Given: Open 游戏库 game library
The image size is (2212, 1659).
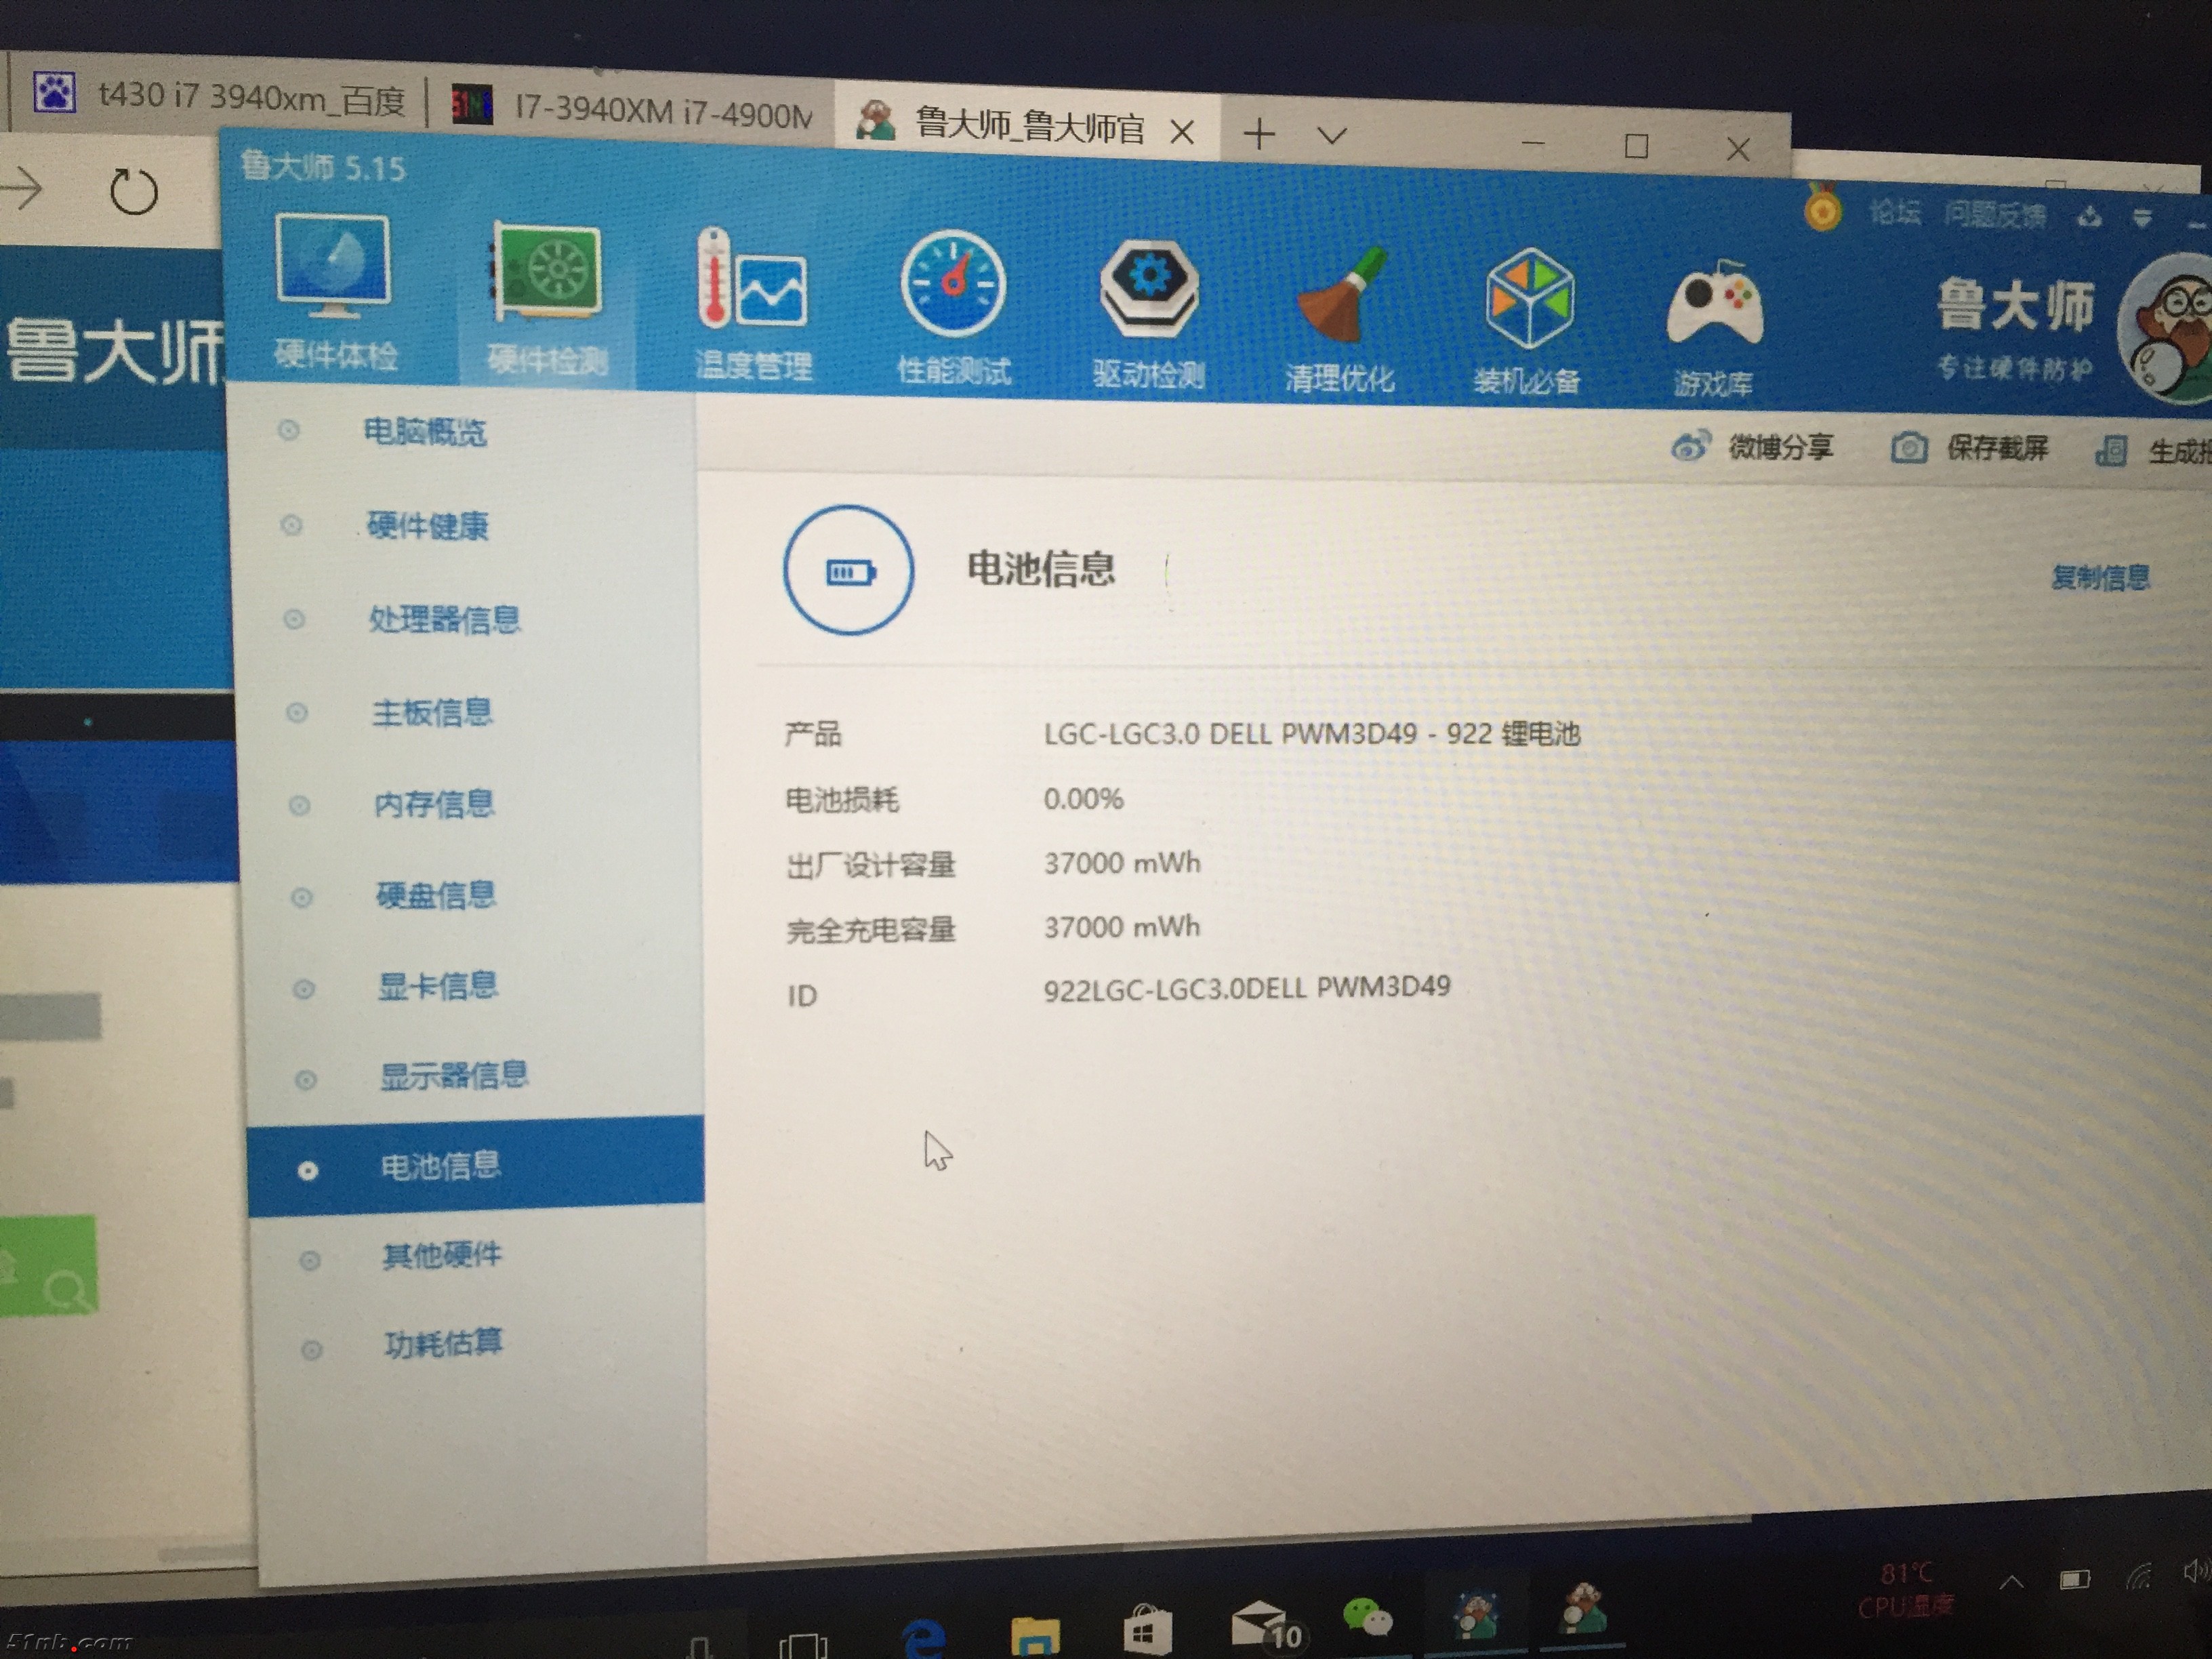Looking at the screenshot, I should 1714,330.
